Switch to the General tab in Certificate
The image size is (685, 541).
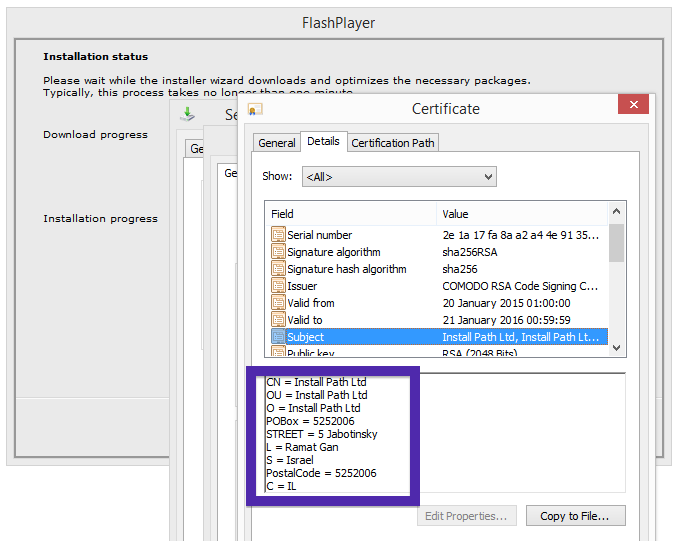[x=277, y=143]
